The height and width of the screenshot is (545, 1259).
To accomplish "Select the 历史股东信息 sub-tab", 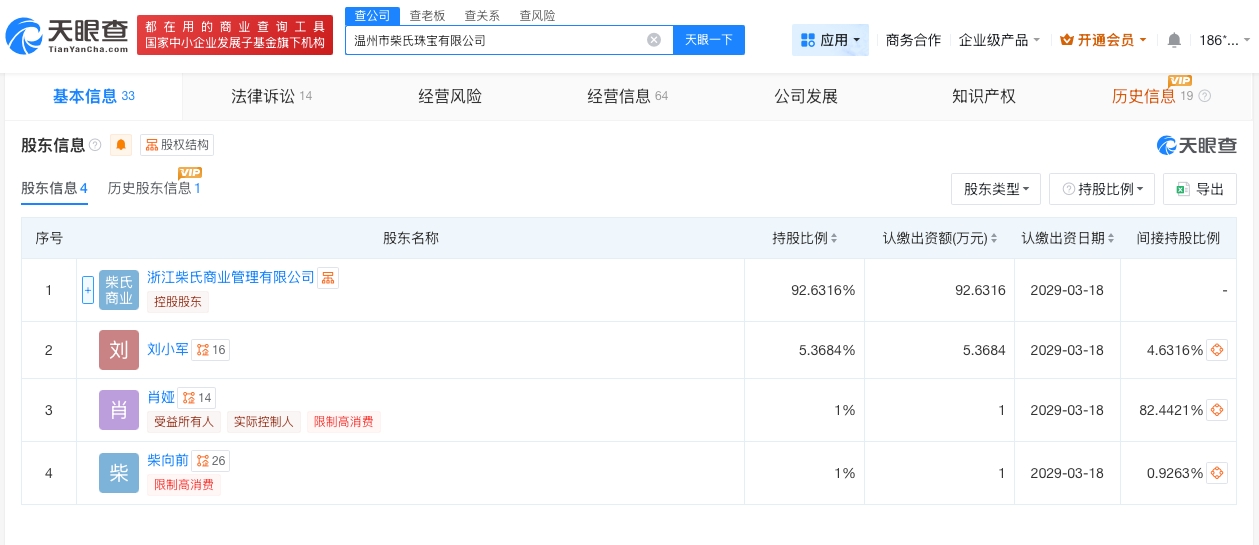I will click(x=154, y=188).
